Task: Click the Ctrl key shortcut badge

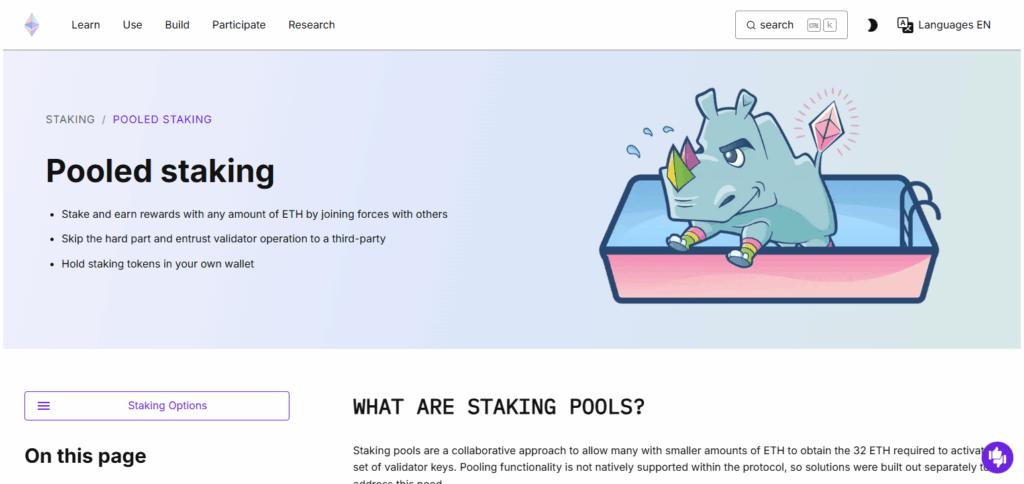Action: (x=814, y=25)
